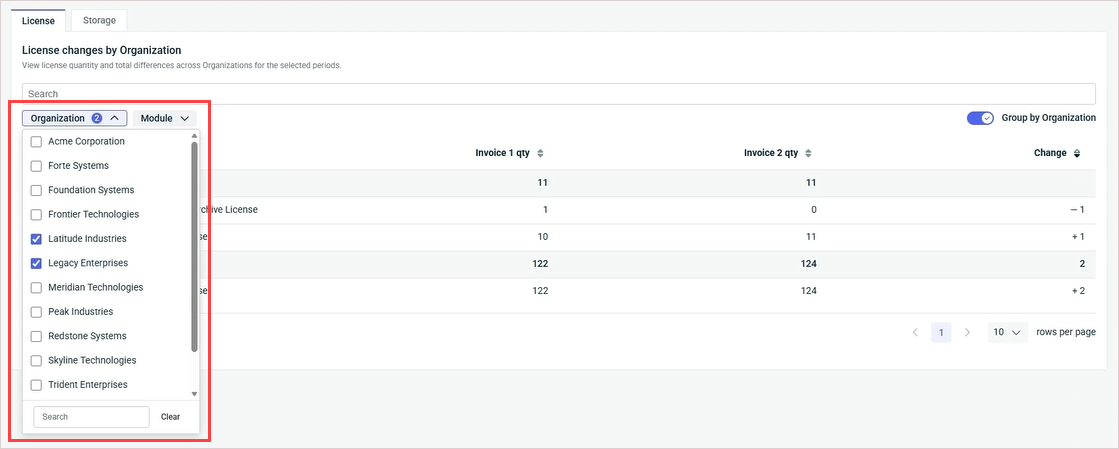This screenshot has height=449, width=1119.
Task: Go to previous page arrow
Action: click(x=915, y=332)
